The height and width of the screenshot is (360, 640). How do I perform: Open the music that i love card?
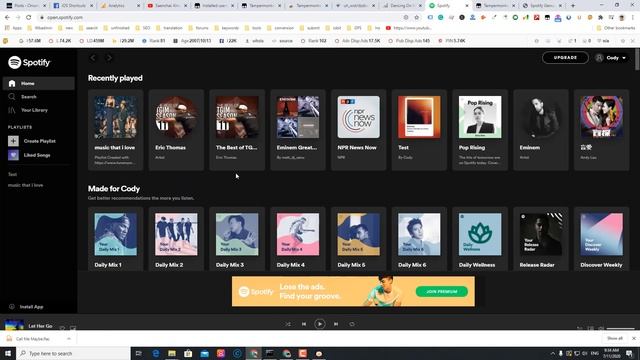point(116,130)
